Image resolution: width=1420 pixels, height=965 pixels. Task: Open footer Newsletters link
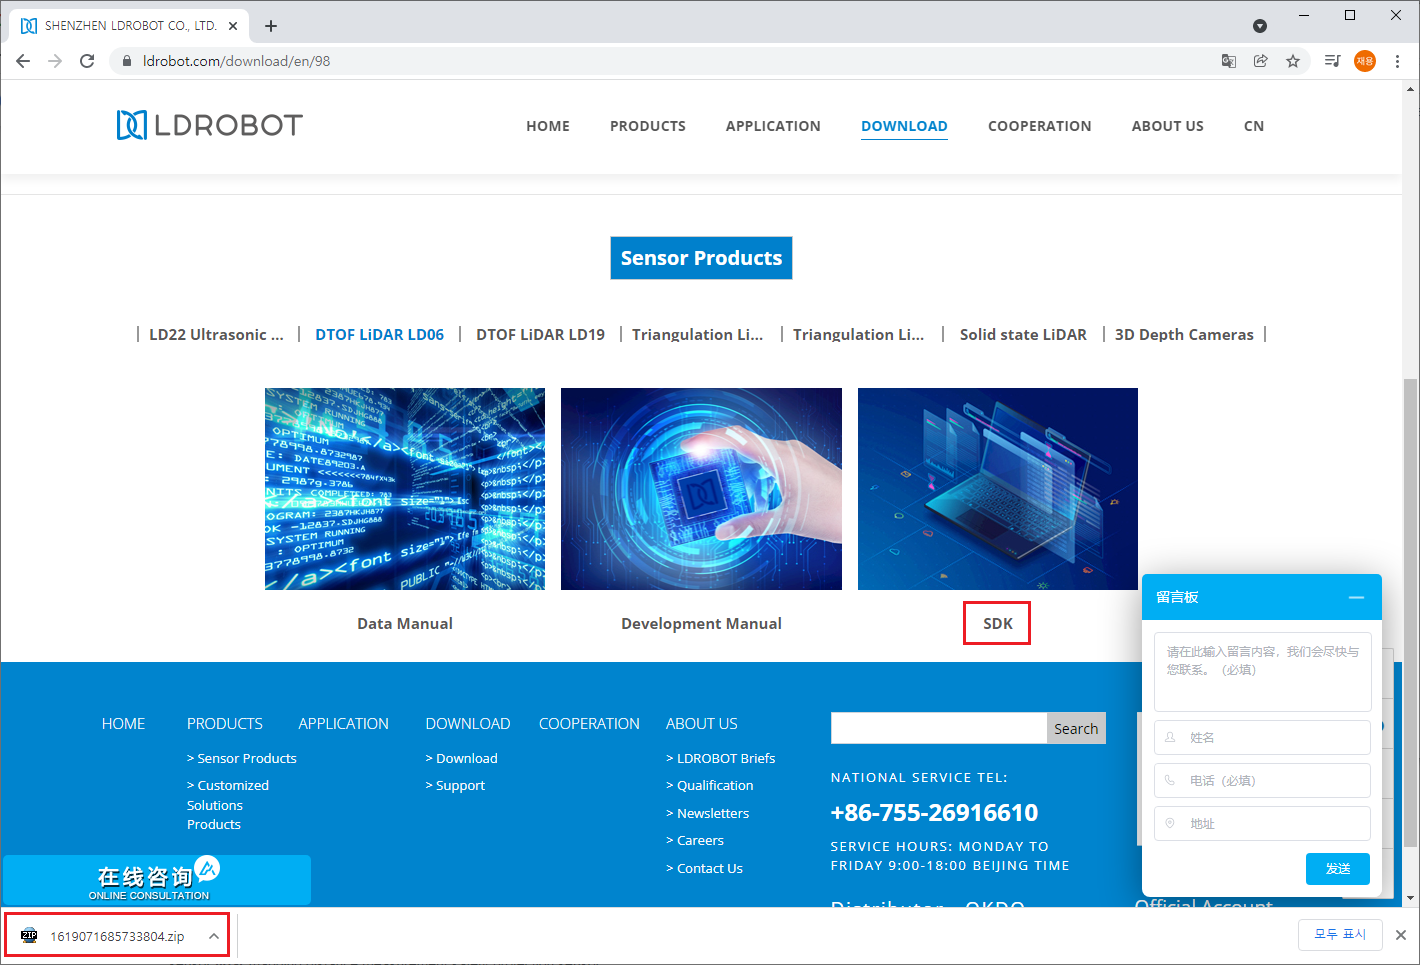[708, 814]
